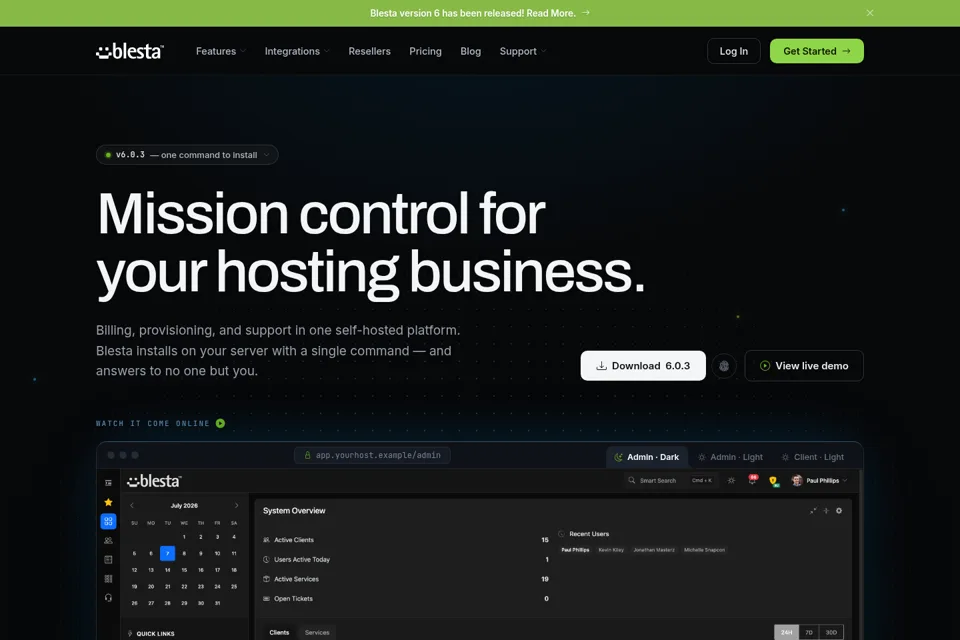
Task: Open the packages grid icon in the sidebar
Action: pos(108,579)
